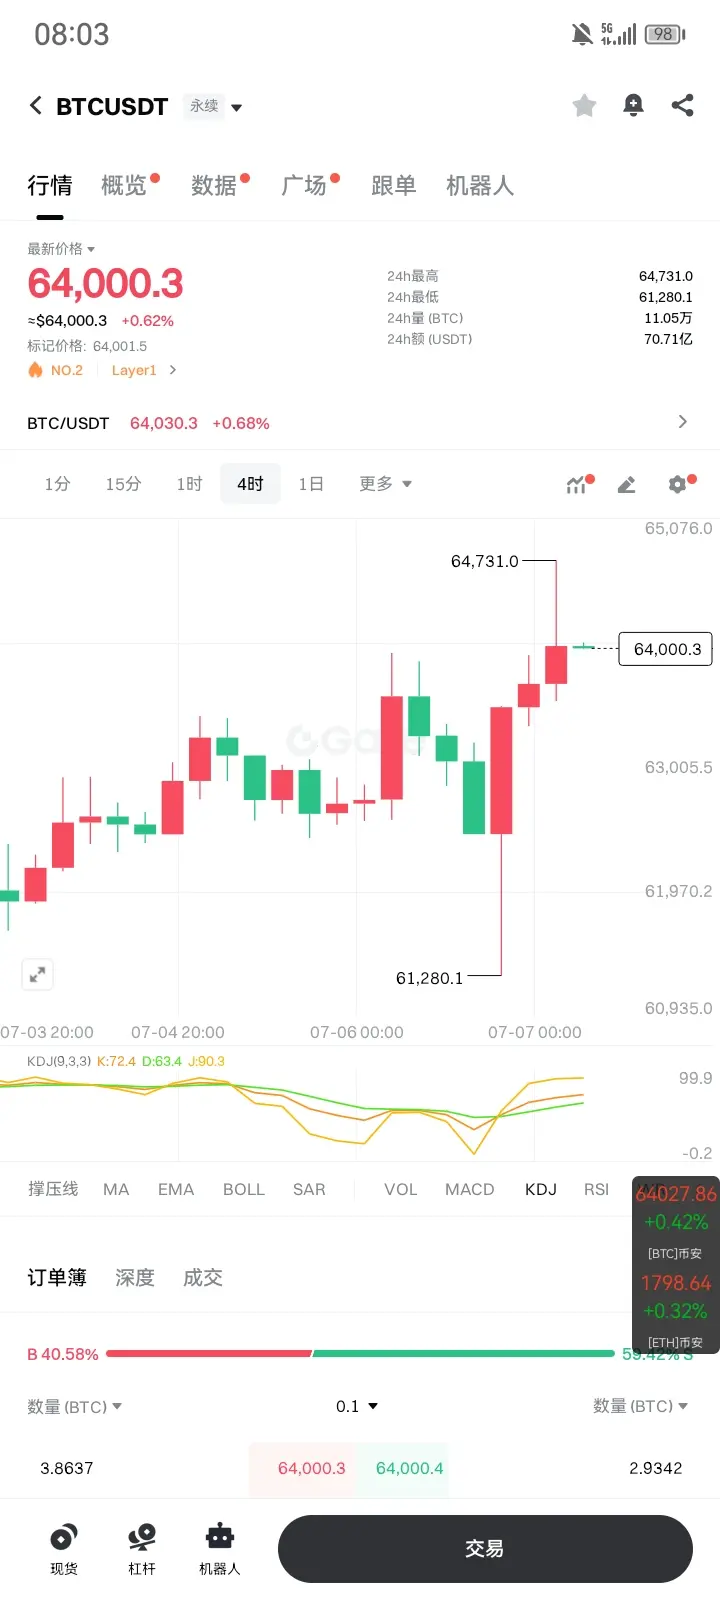
Task: Open the 杠杆 margin icon
Action: [142, 1549]
